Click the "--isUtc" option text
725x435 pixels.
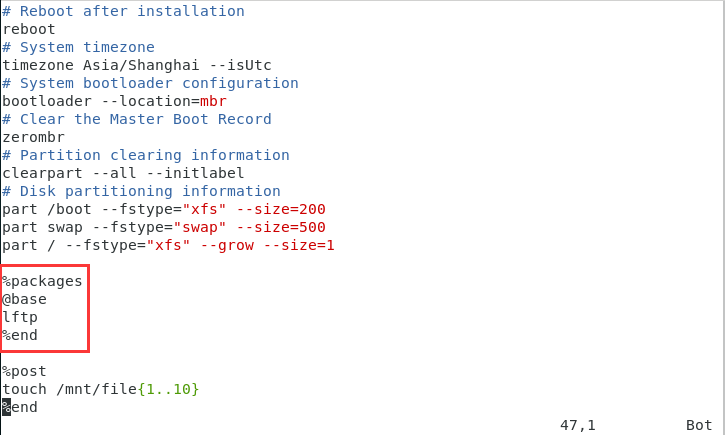point(236,65)
